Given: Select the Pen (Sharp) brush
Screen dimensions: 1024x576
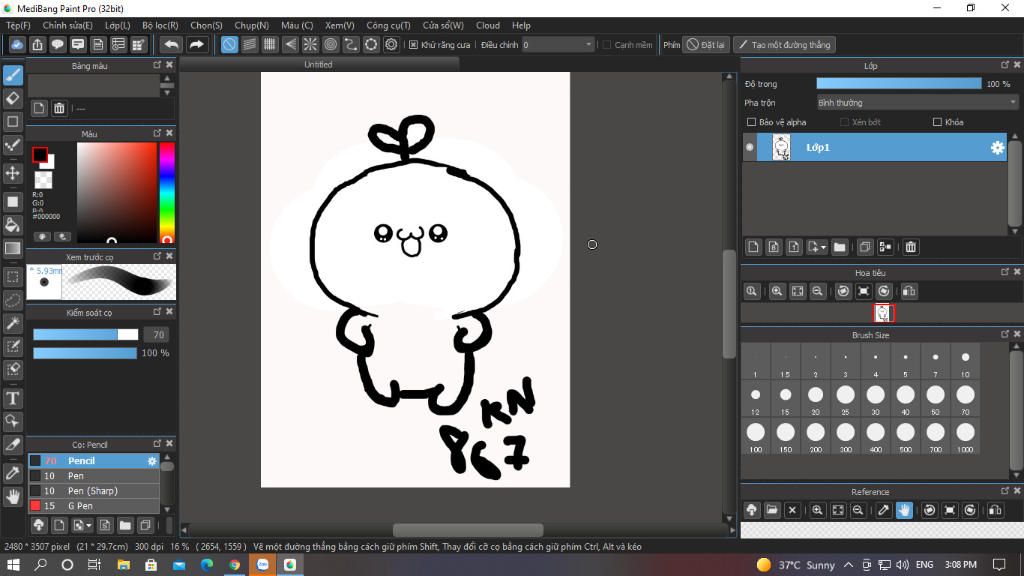Looking at the screenshot, I should (x=94, y=490).
